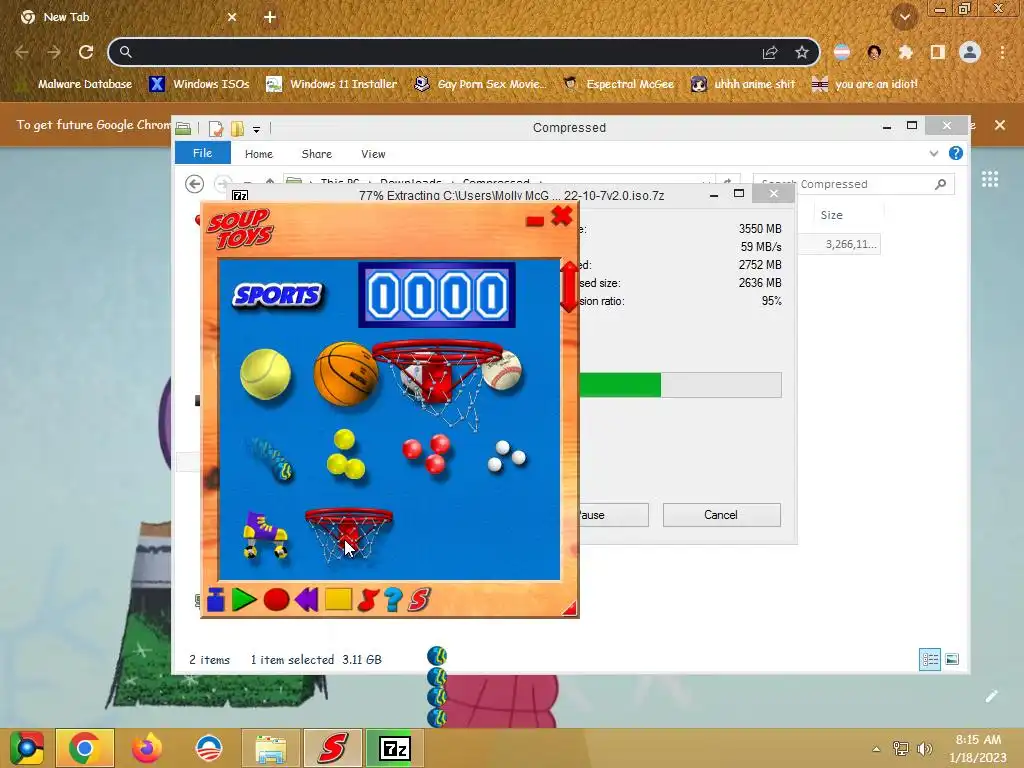1024x768 pixels.
Task: Minimize Soup Toys with the red dash
Action: point(535,221)
